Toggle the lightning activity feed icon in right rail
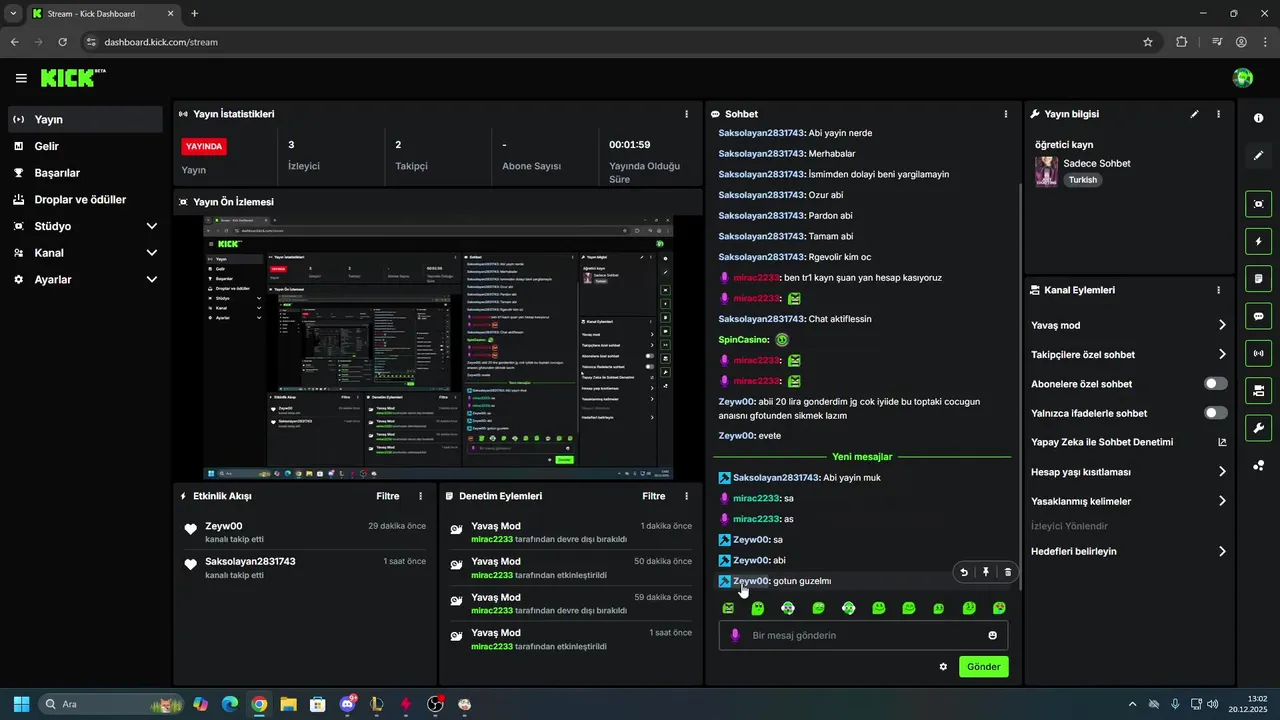 pos(1258,241)
